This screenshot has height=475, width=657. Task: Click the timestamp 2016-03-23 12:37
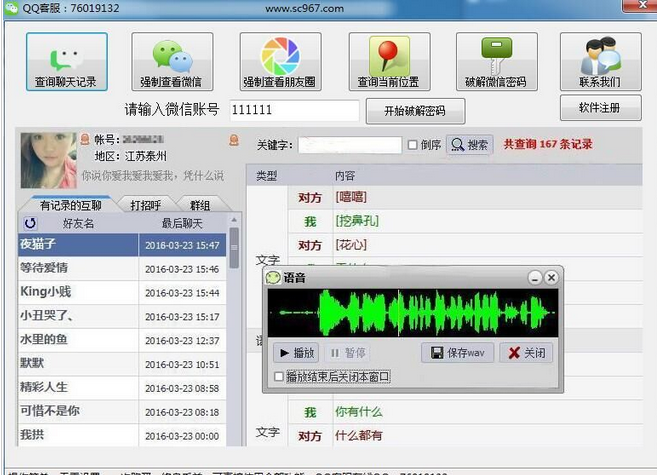click(182, 341)
